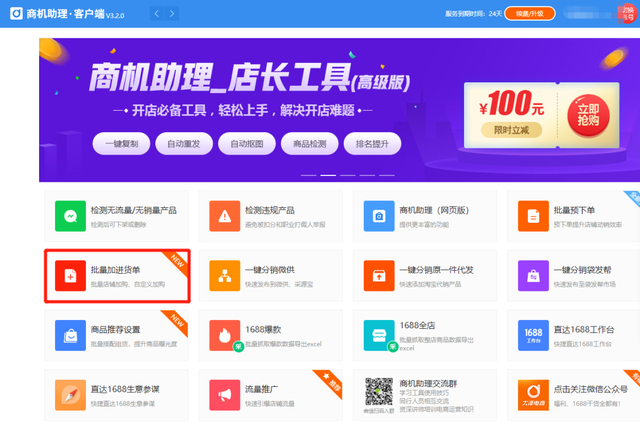Click the 服务到期时间 24天 text
Image resolution: width=640 pixels, height=426 pixels.
[473, 13]
